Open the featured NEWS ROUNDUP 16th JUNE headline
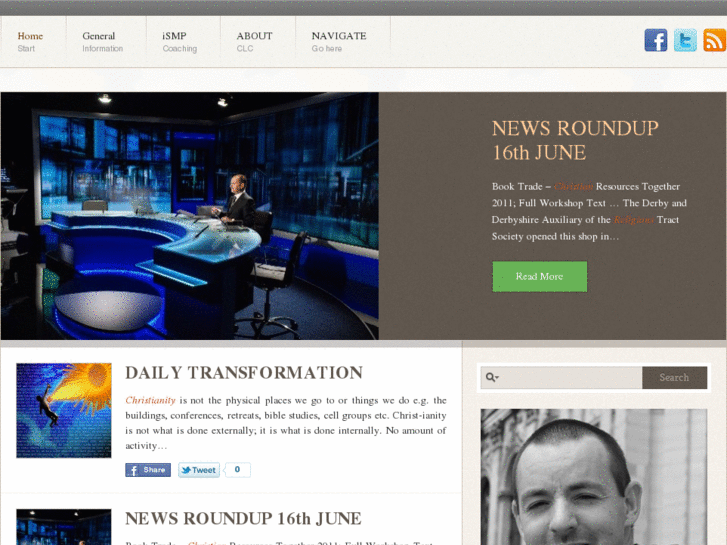This screenshot has width=727, height=545. click(x=575, y=141)
